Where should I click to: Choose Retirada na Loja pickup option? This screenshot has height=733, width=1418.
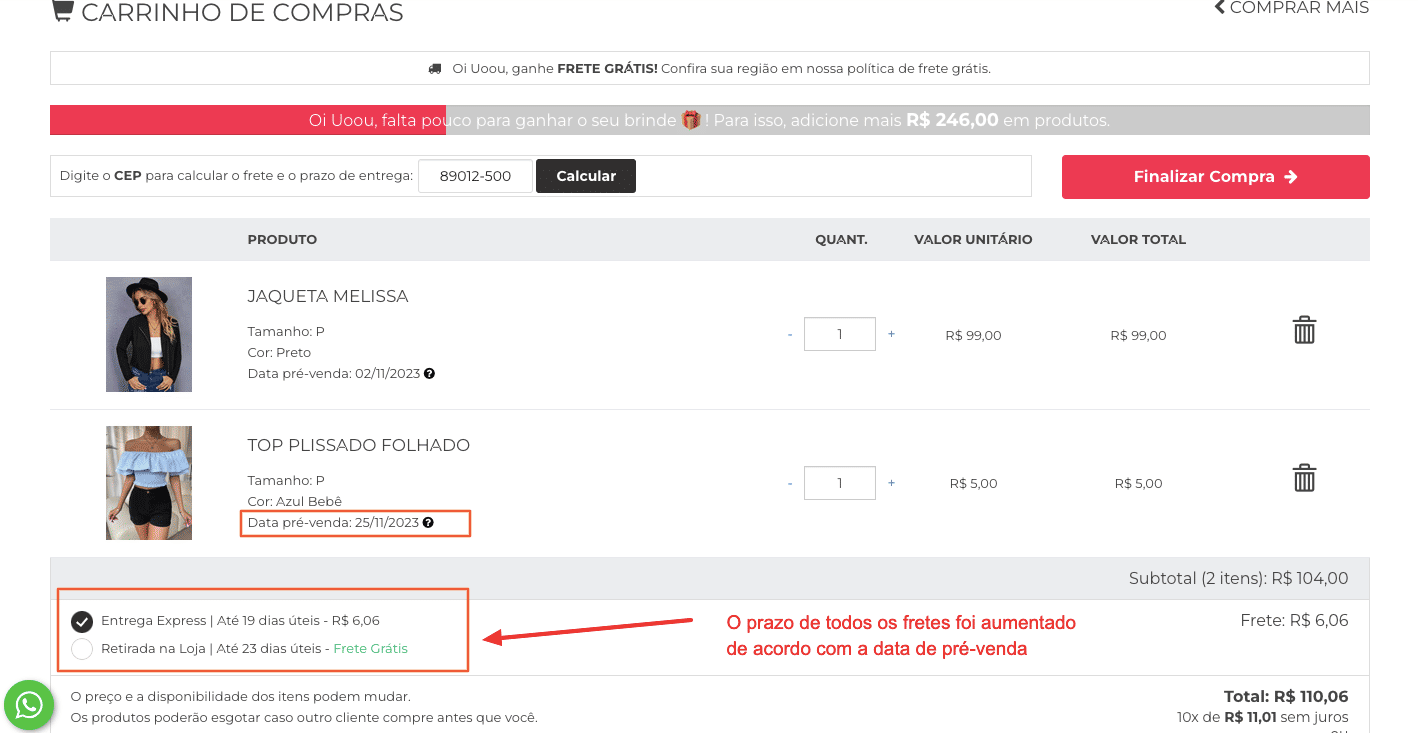coord(82,649)
